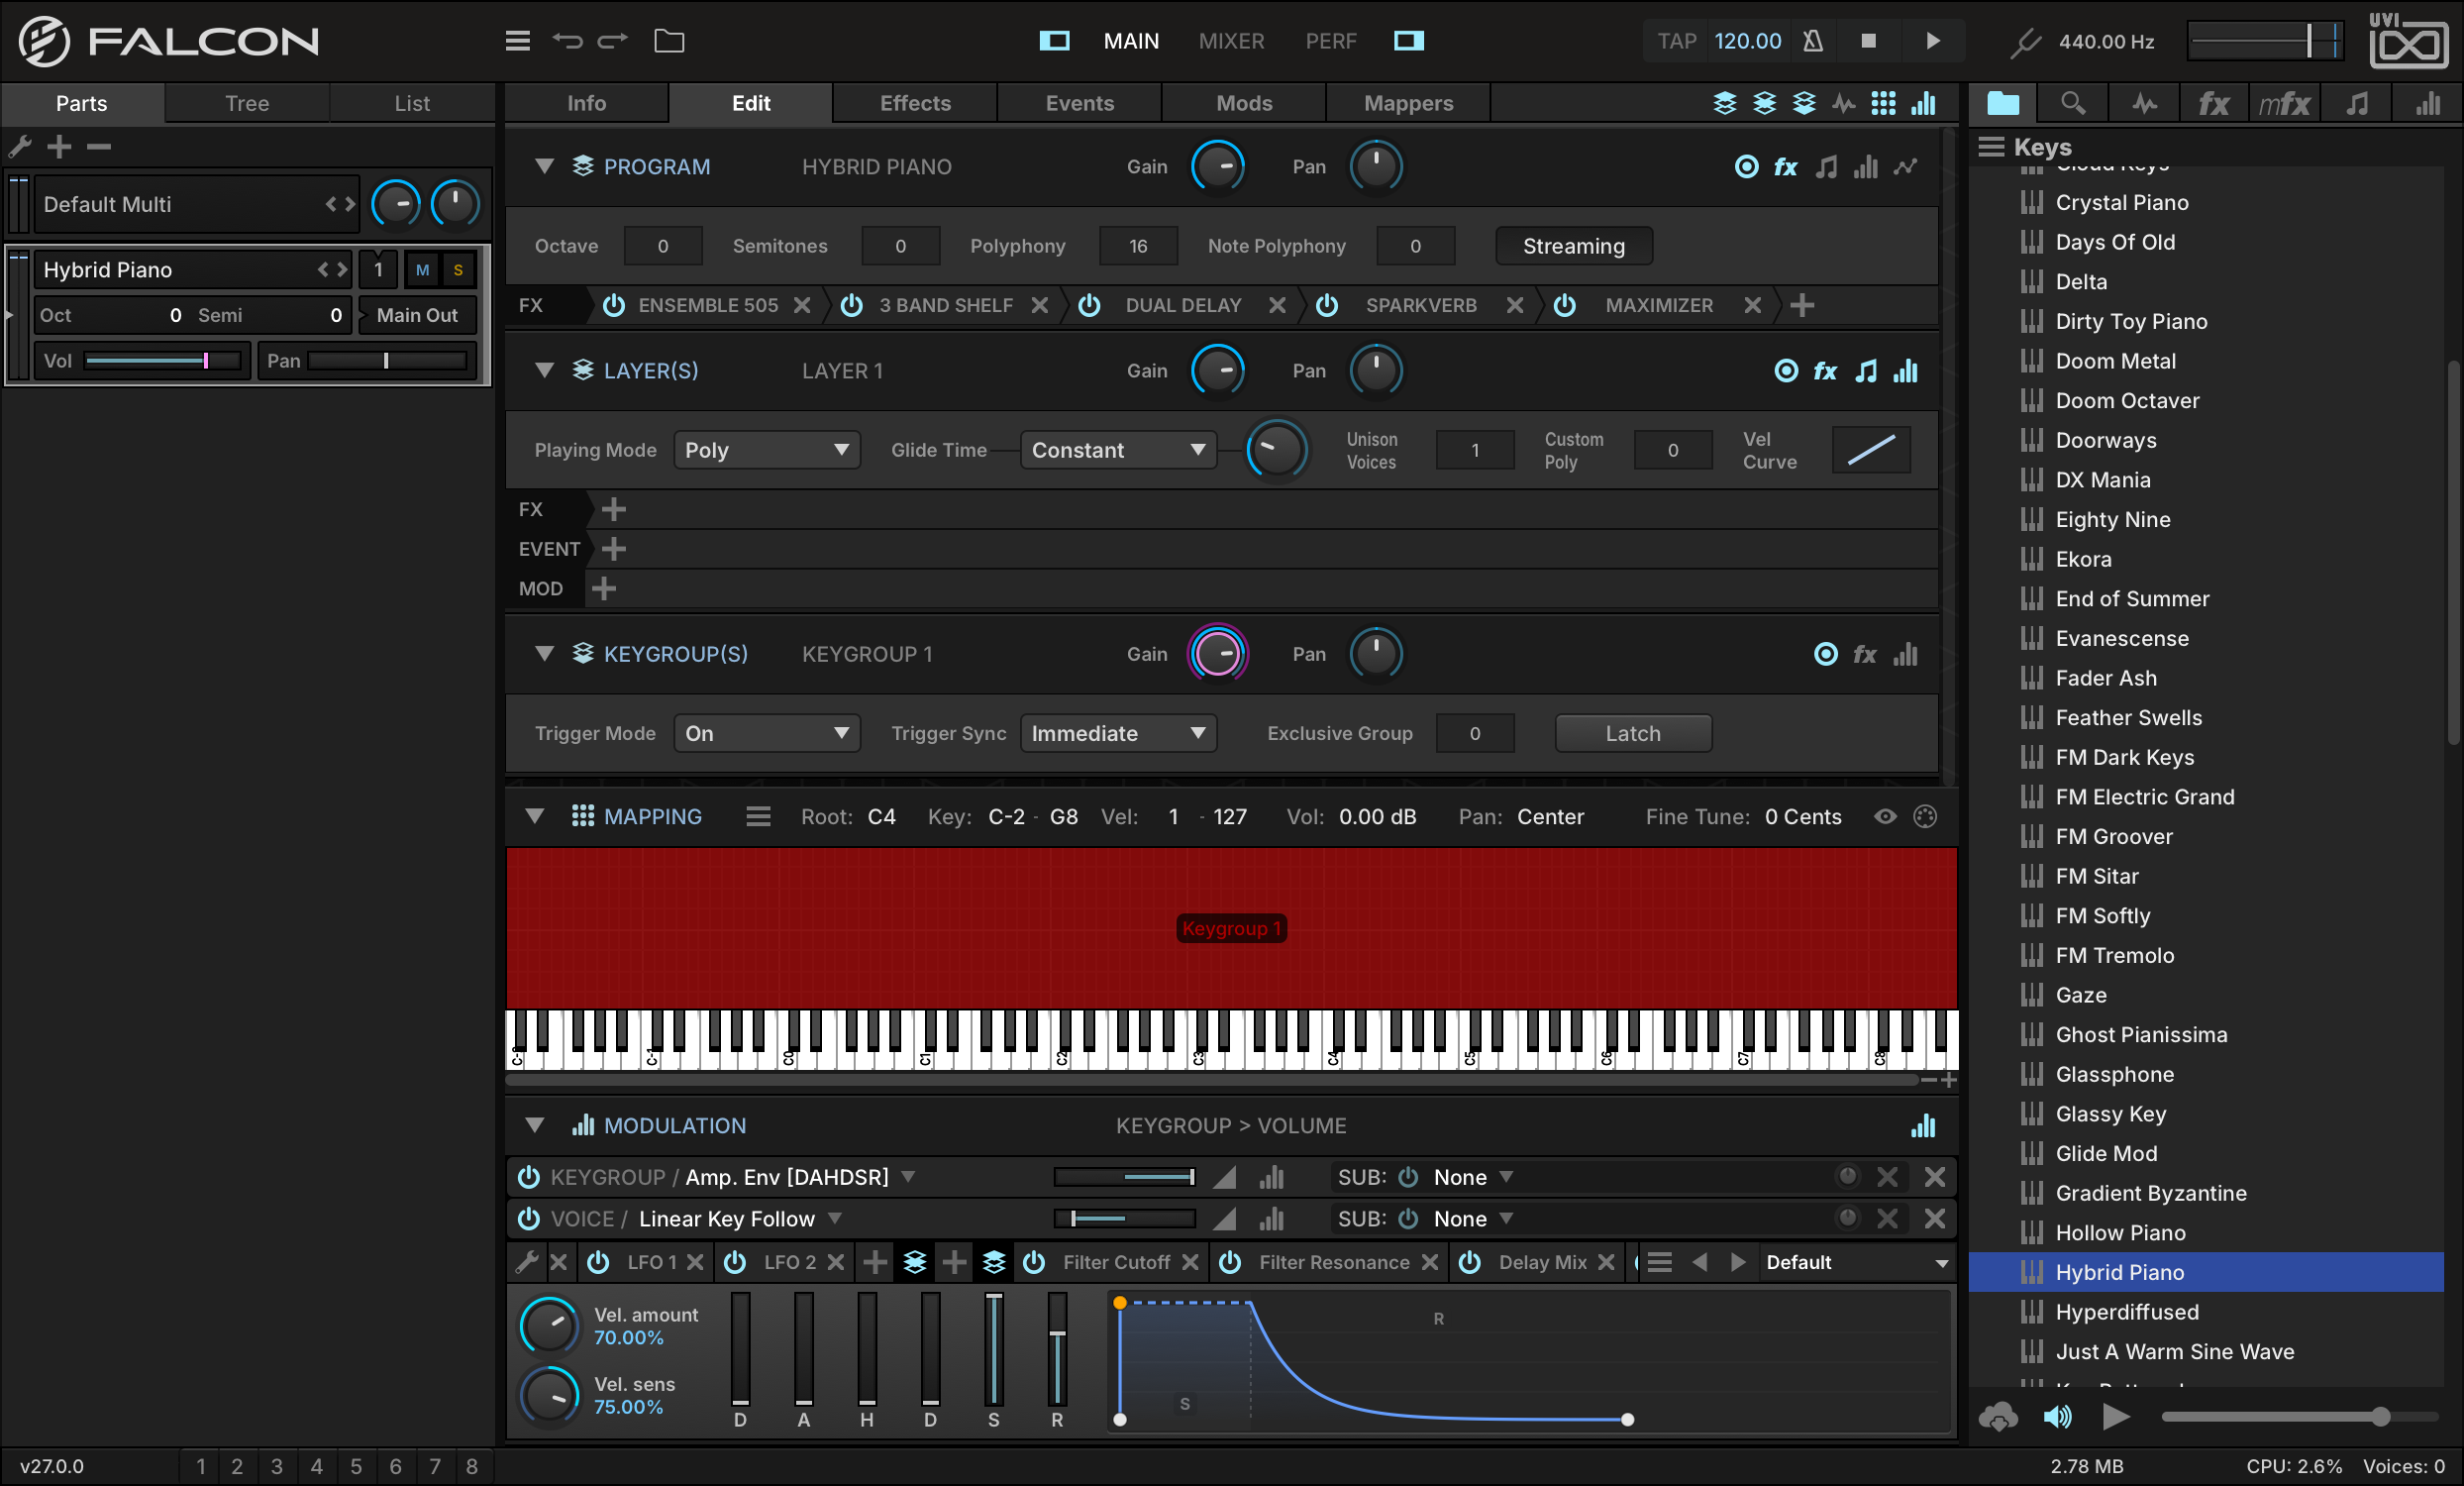This screenshot has width=2464, height=1486.
Task: Open the folder icon in top toolbar
Action: (x=669, y=41)
